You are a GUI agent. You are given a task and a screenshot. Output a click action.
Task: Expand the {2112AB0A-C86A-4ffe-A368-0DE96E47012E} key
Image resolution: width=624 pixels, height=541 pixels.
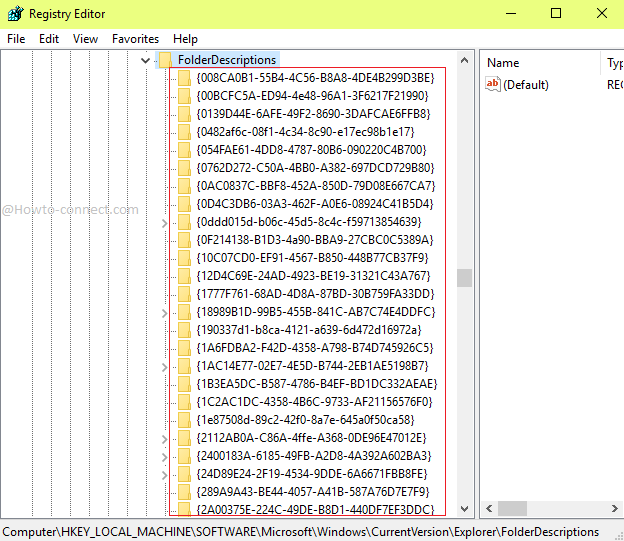click(164, 439)
